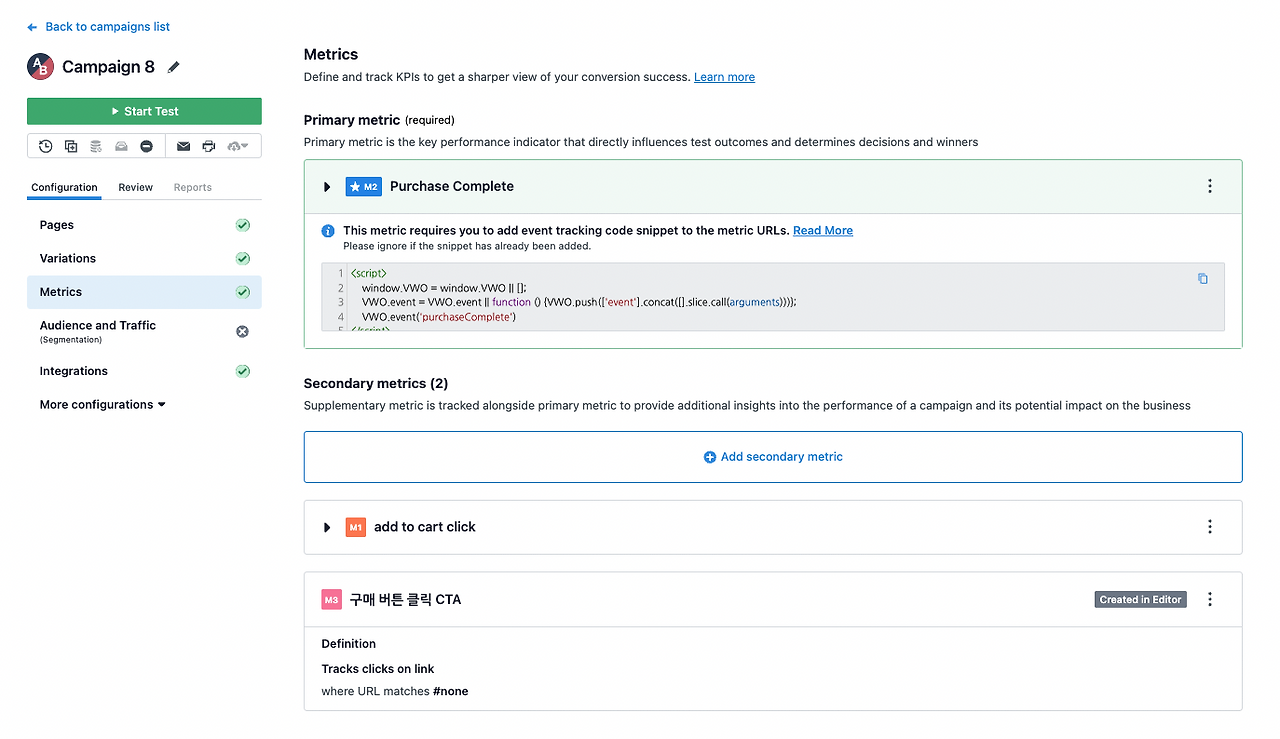
Task: Open the Read More link
Action: coord(822,230)
